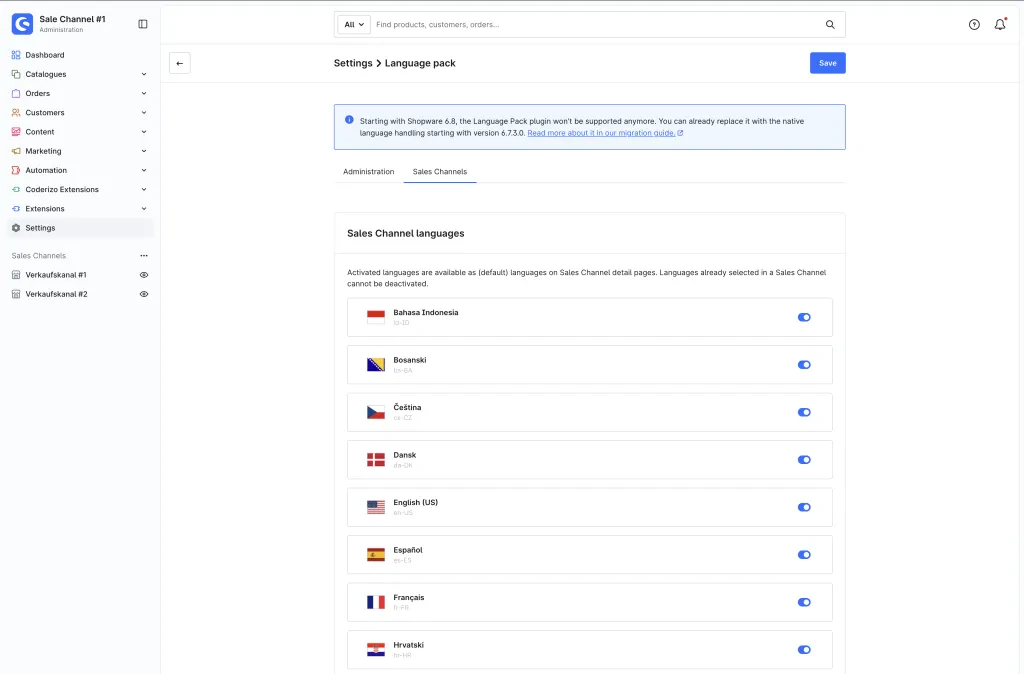Expand the Customers menu chevron
1024x674 pixels.
tap(144, 112)
